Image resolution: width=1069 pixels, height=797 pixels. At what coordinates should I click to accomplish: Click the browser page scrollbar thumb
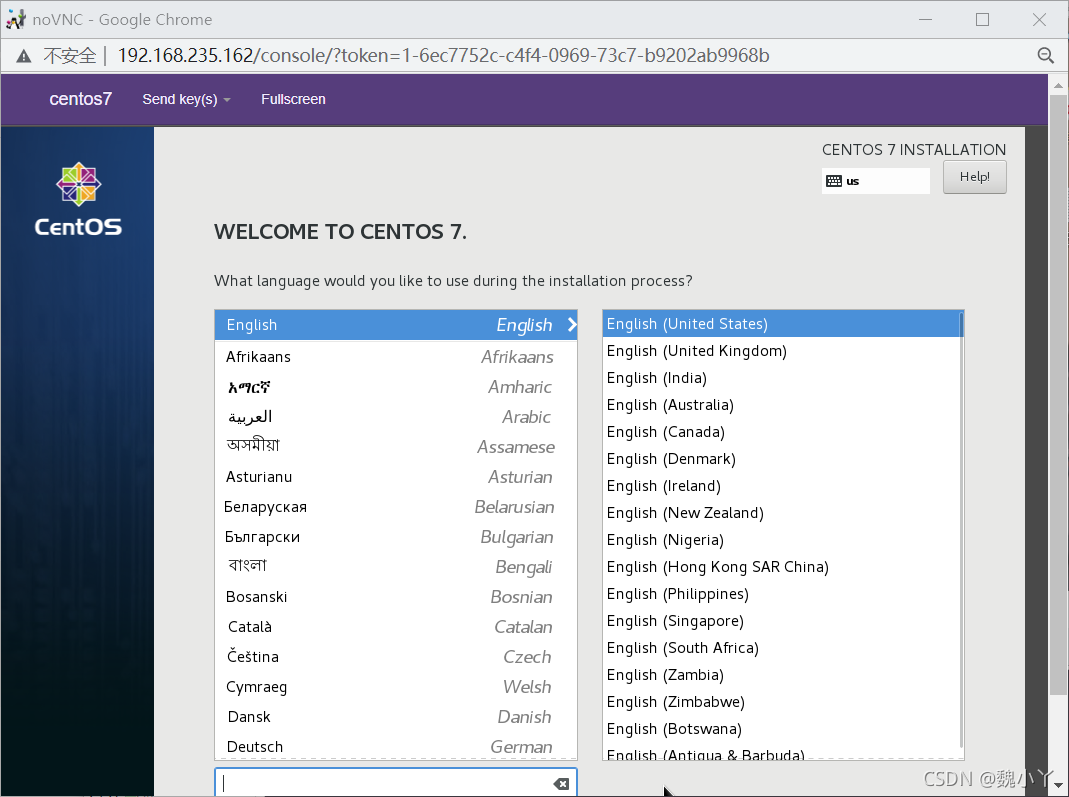click(1058, 395)
